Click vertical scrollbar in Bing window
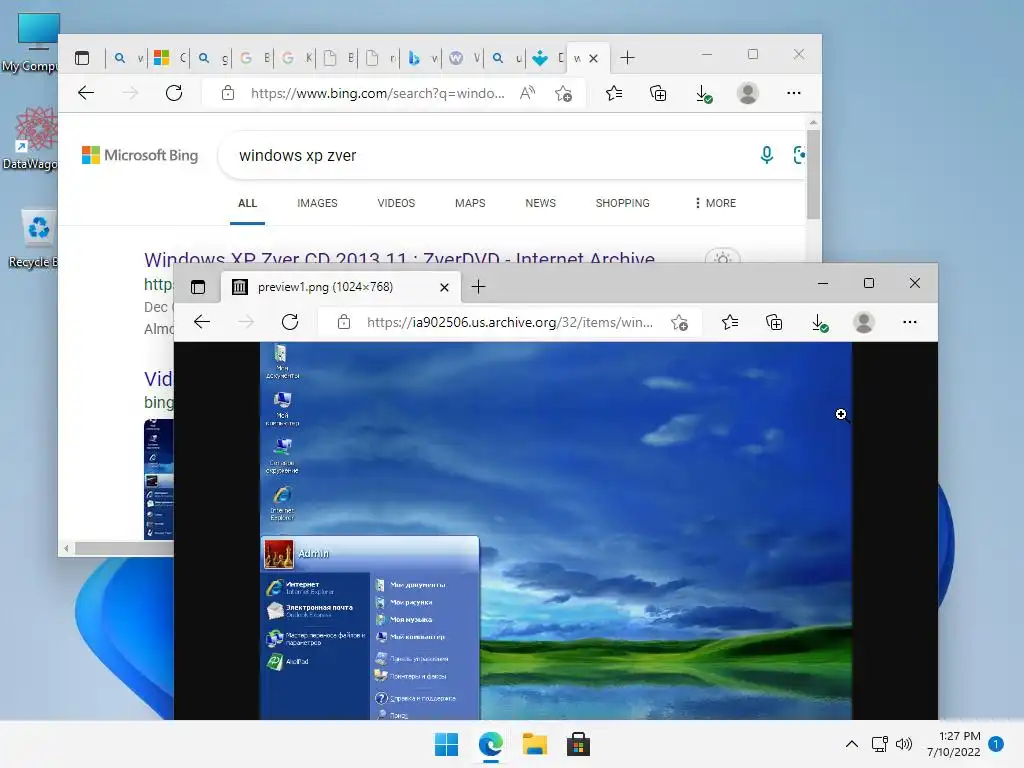 click(x=813, y=173)
